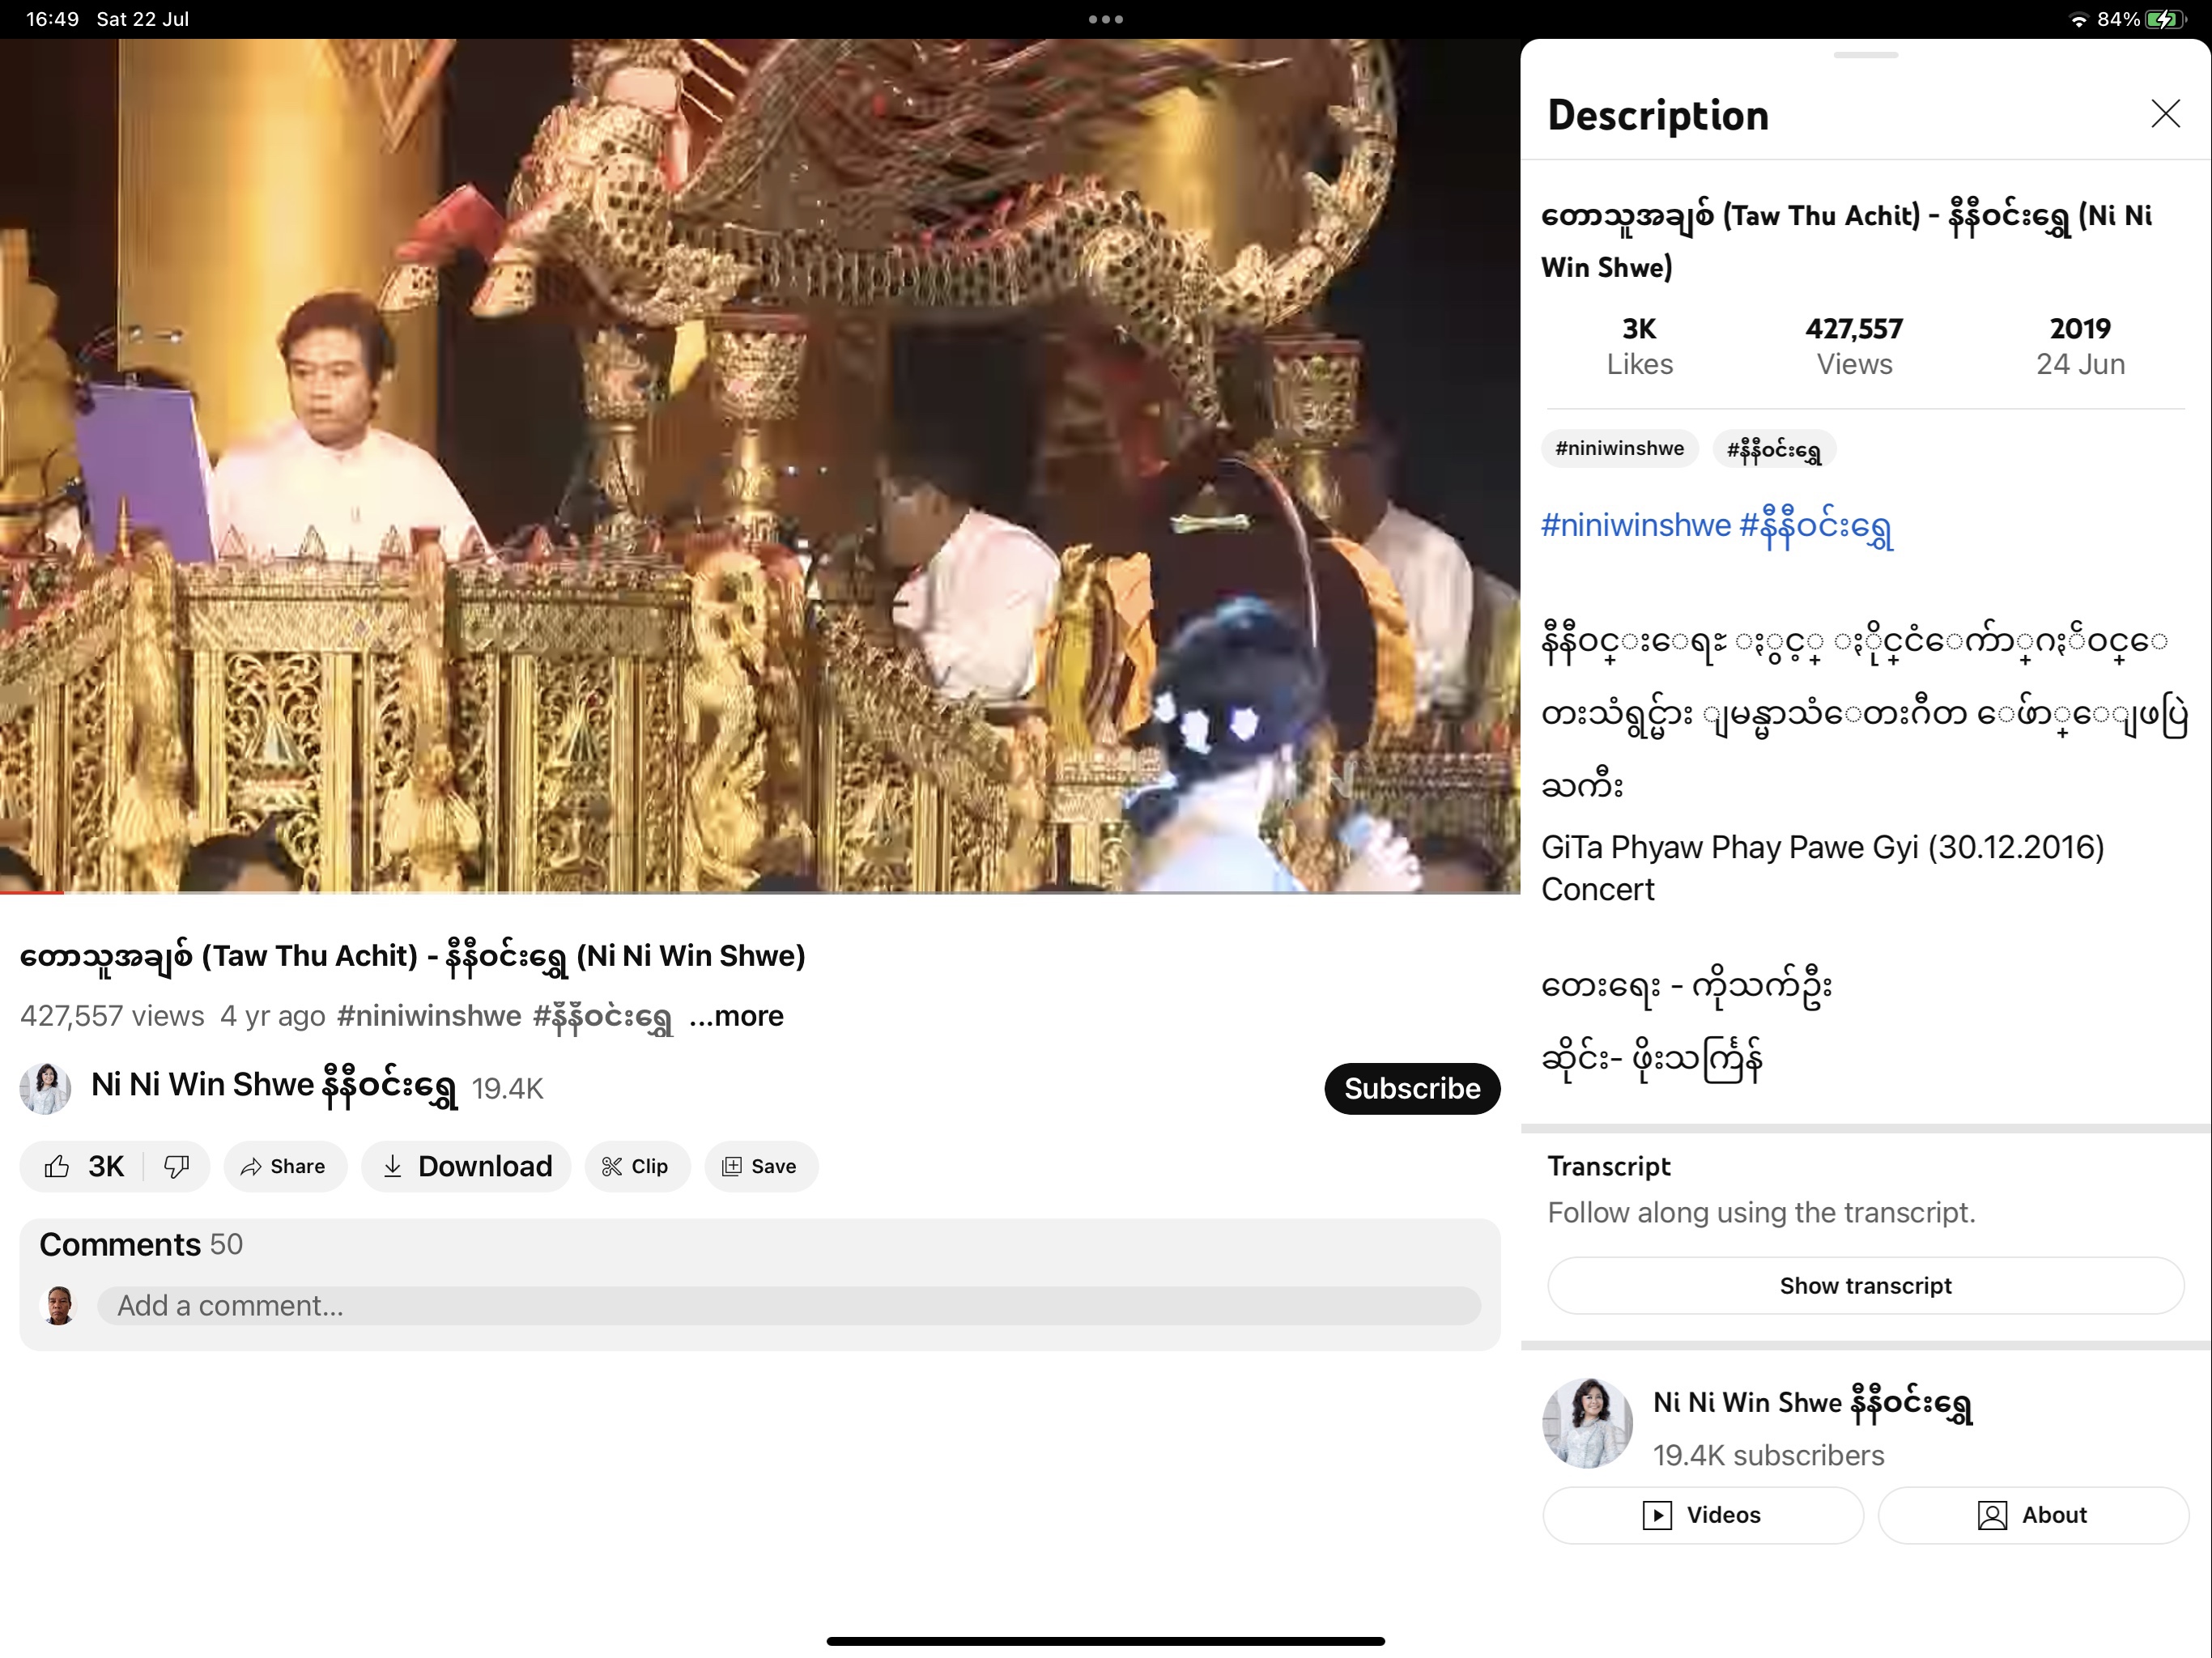Screen dimensions: 2212x1658
Task: Expand the Comments 50 section header
Action: click(x=141, y=1244)
